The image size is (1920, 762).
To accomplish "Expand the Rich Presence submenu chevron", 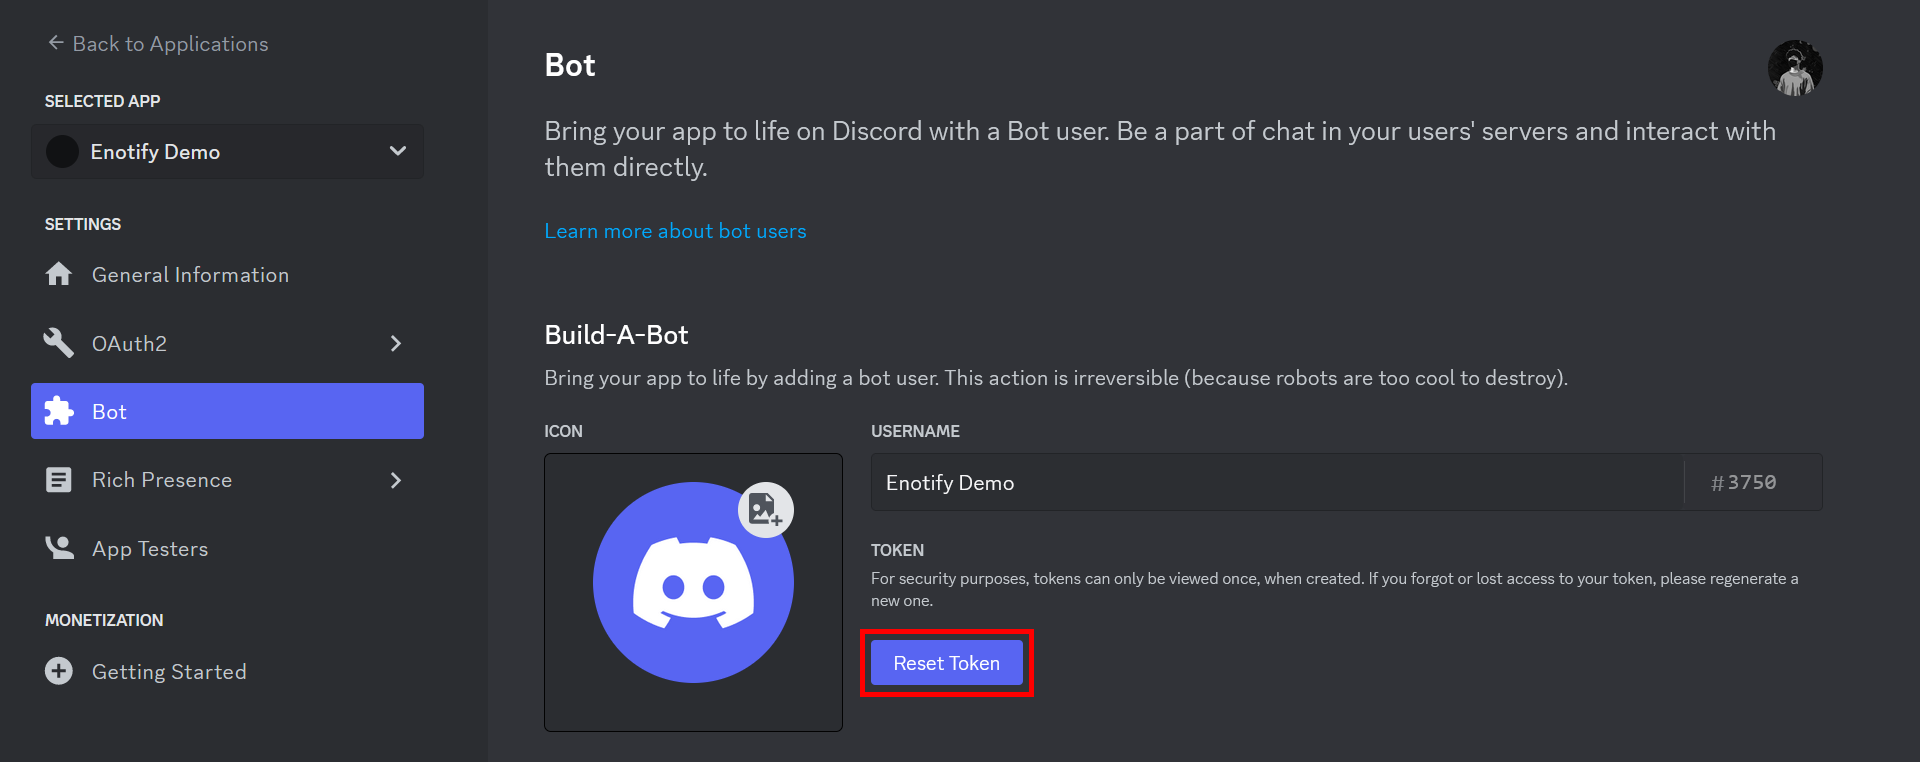I will coord(396,480).
